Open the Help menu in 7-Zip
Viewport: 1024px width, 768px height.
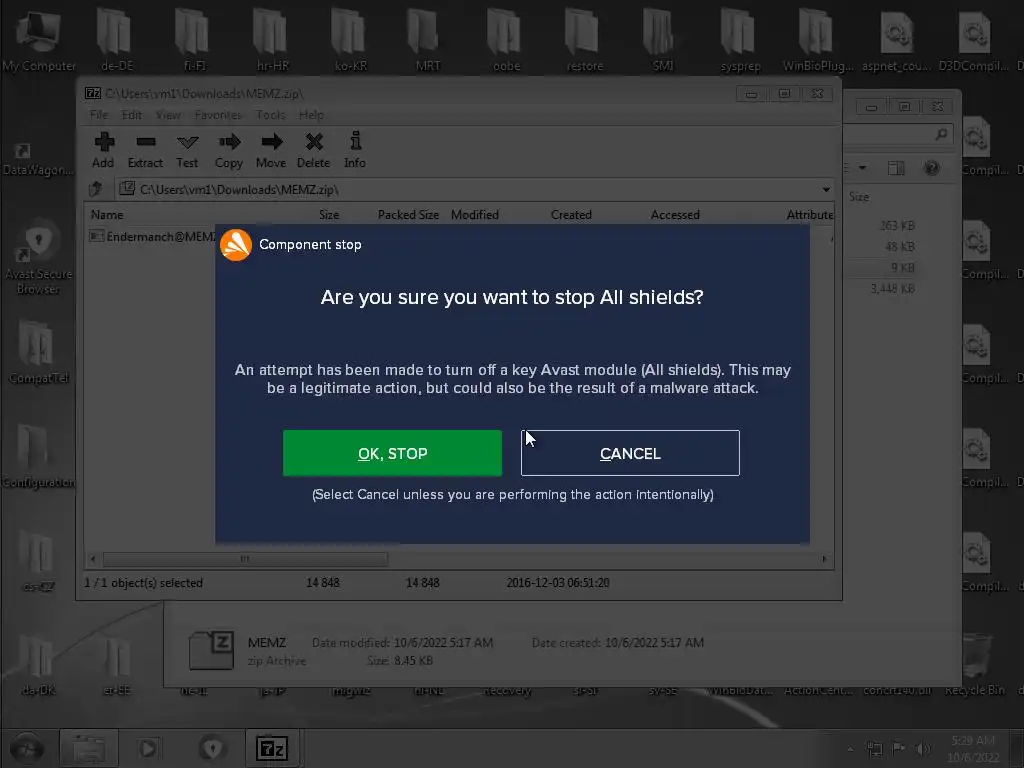coord(311,115)
